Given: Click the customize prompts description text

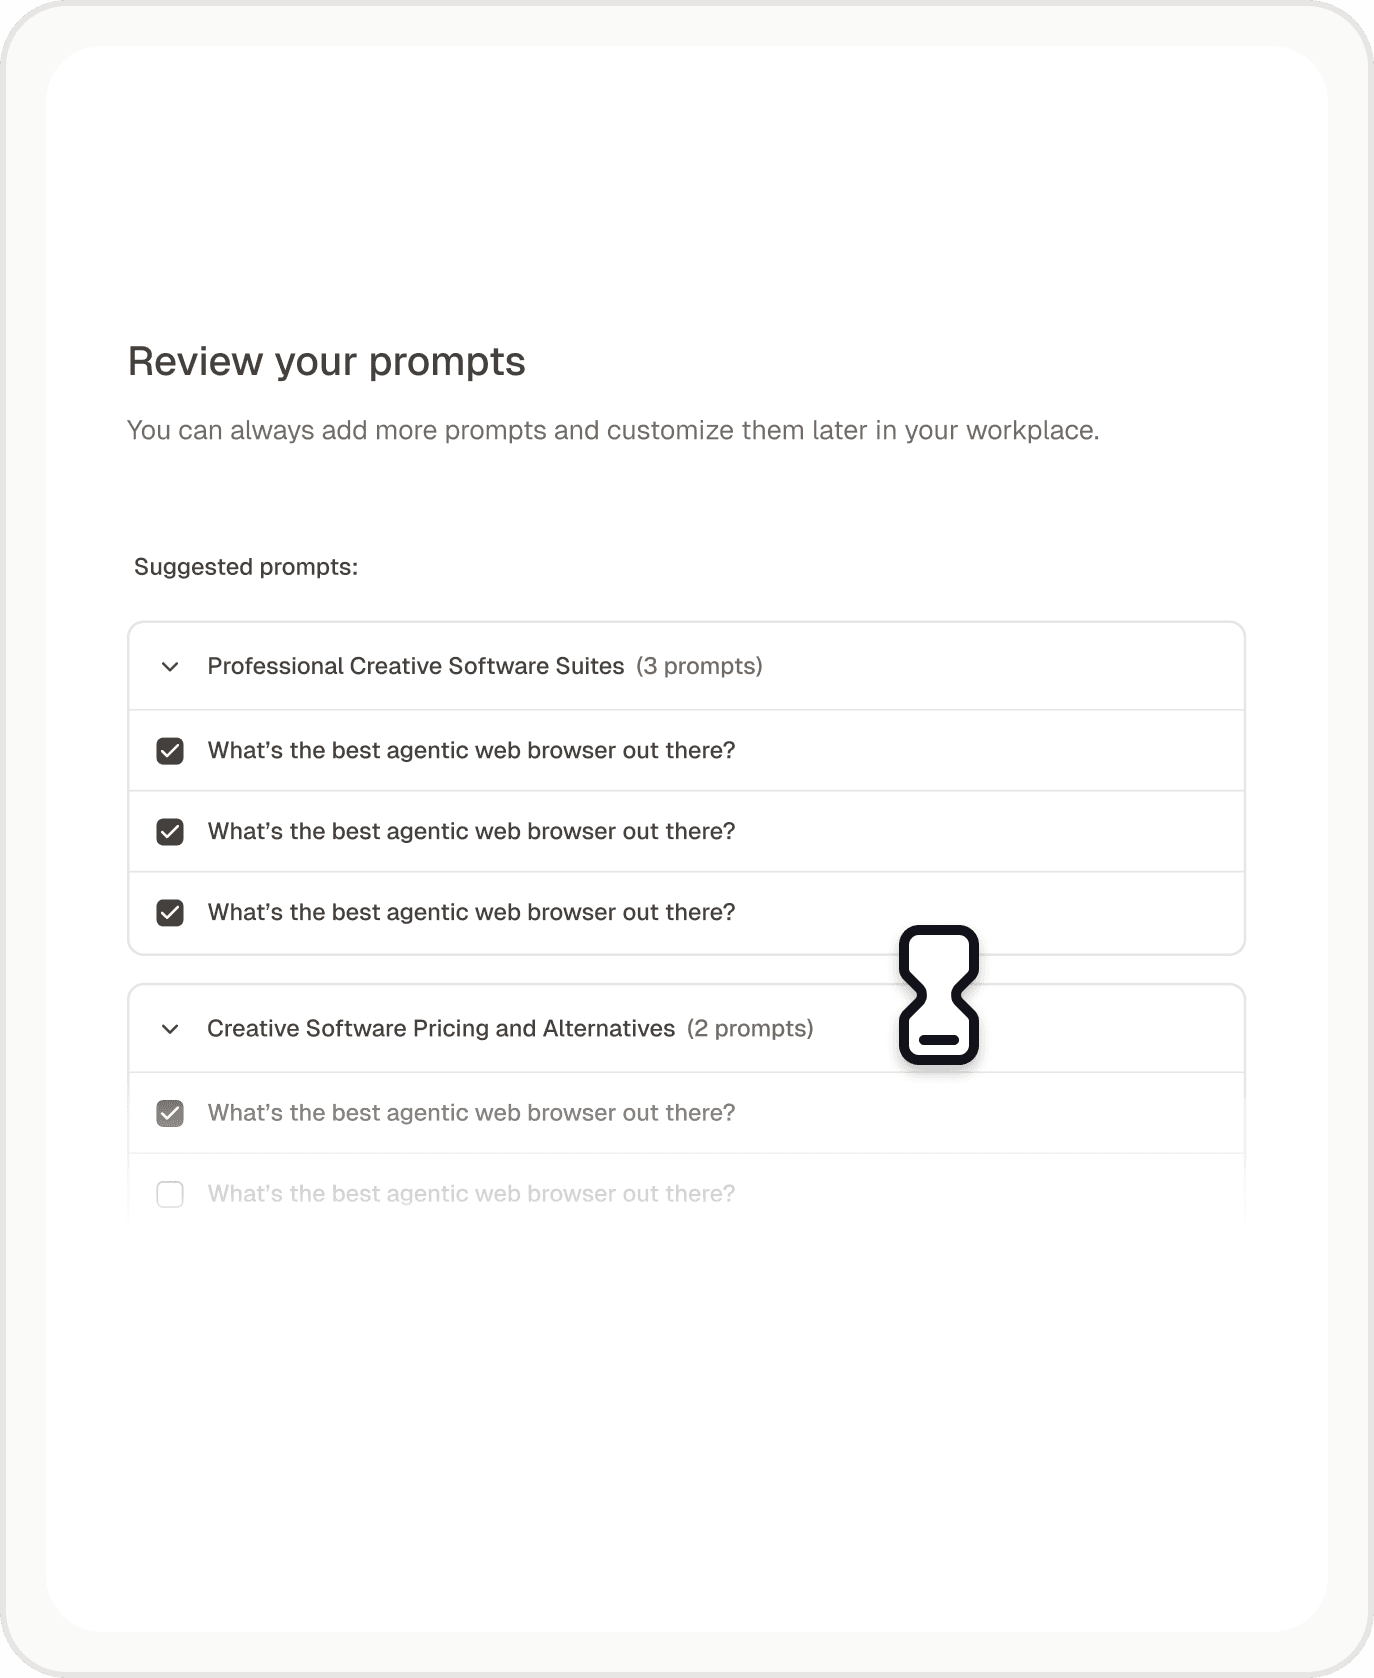Looking at the screenshot, I should click(612, 430).
